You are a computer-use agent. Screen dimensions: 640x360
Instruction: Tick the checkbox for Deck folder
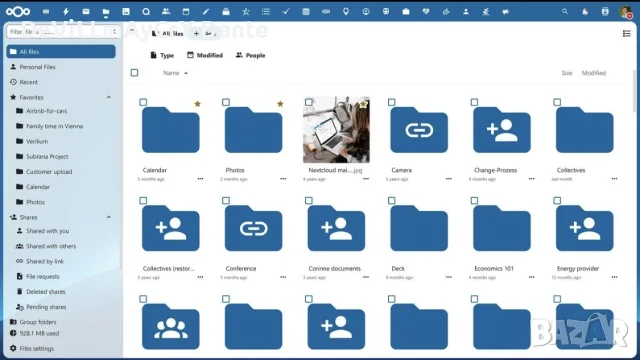tap(391, 200)
